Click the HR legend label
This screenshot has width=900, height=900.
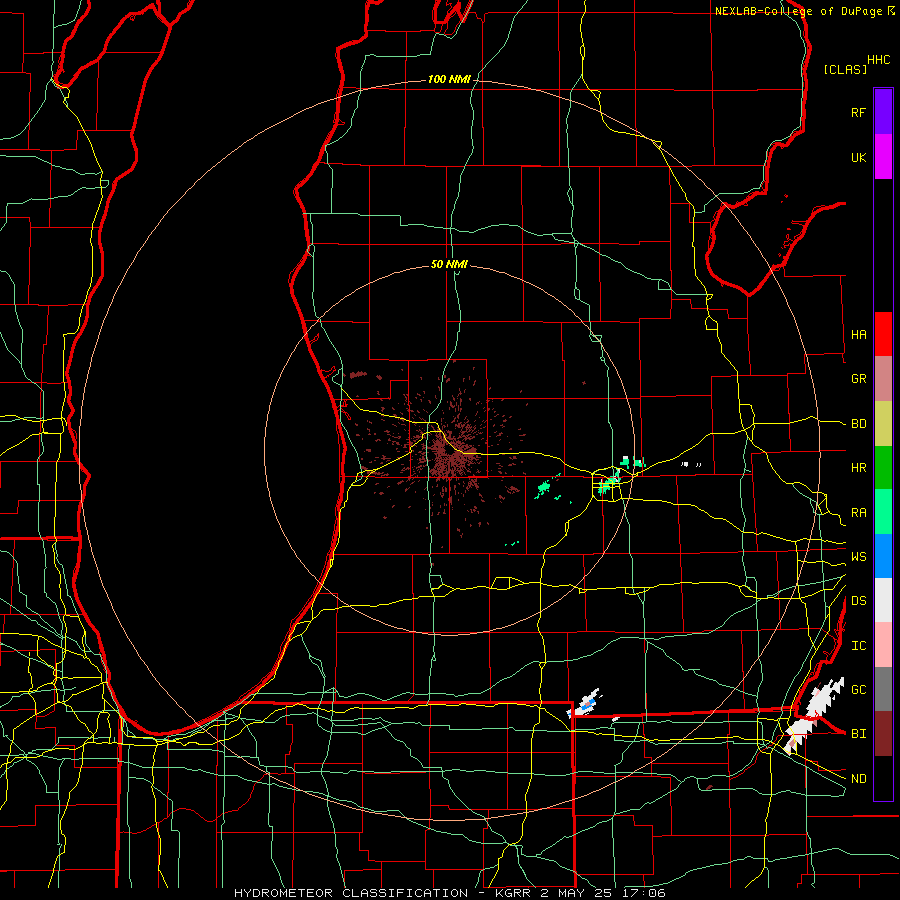[x=858, y=468]
